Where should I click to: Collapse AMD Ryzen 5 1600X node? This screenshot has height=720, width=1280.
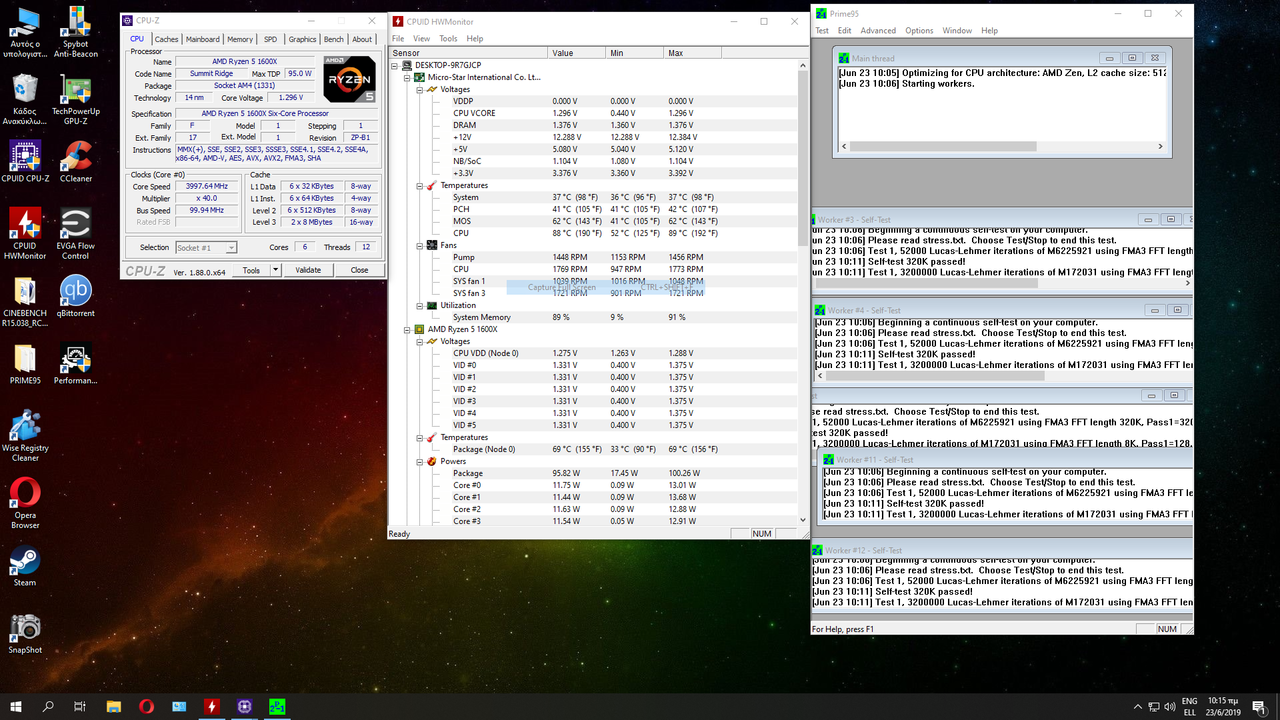pos(408,329)
